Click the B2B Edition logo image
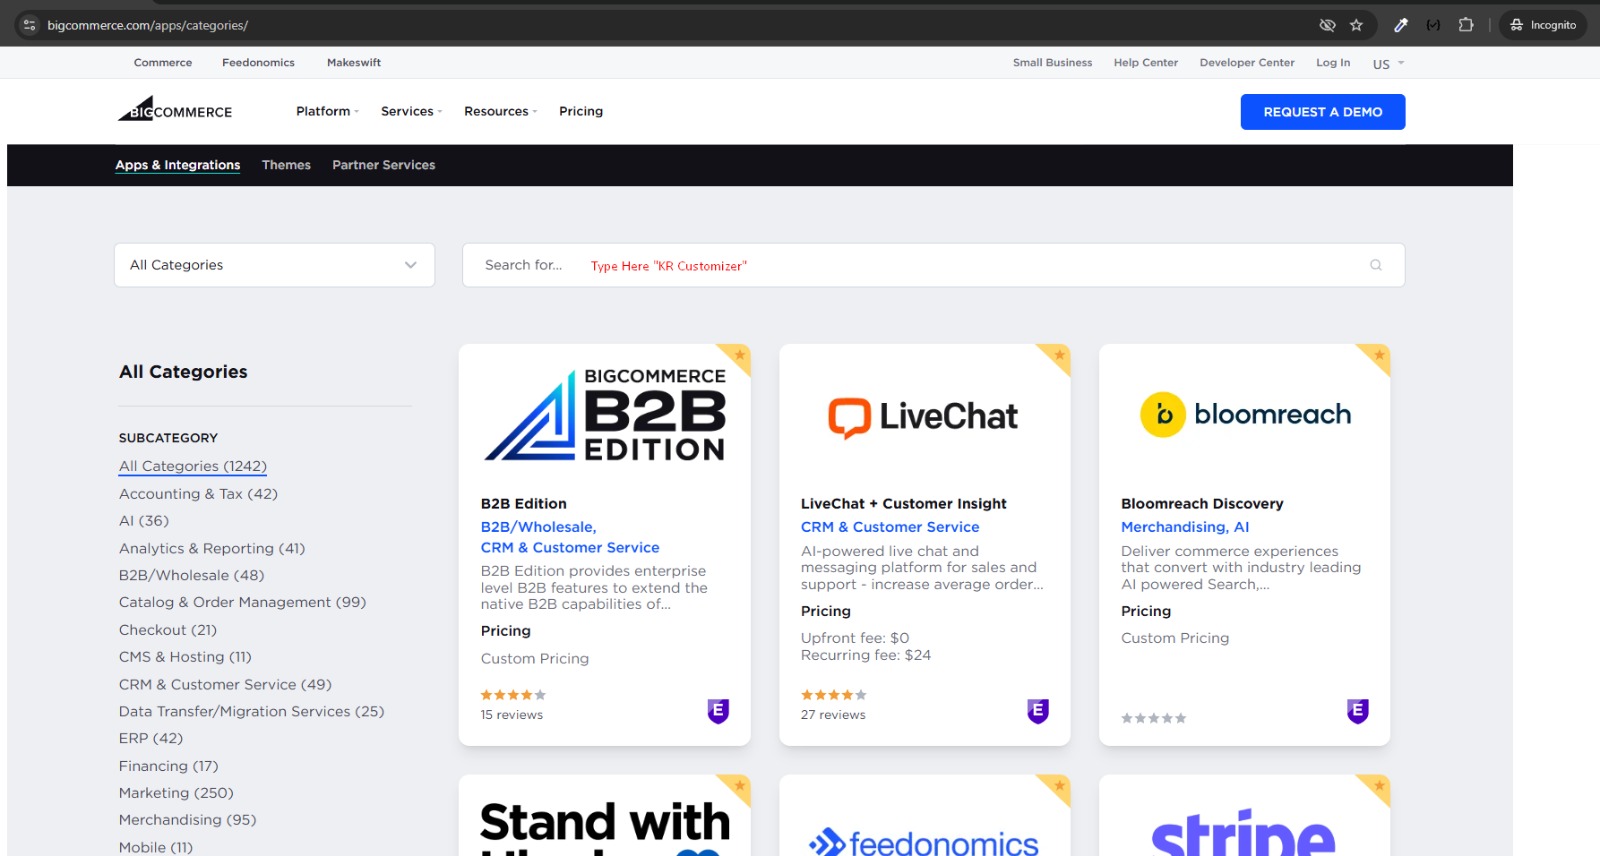 tap(605, 415)
